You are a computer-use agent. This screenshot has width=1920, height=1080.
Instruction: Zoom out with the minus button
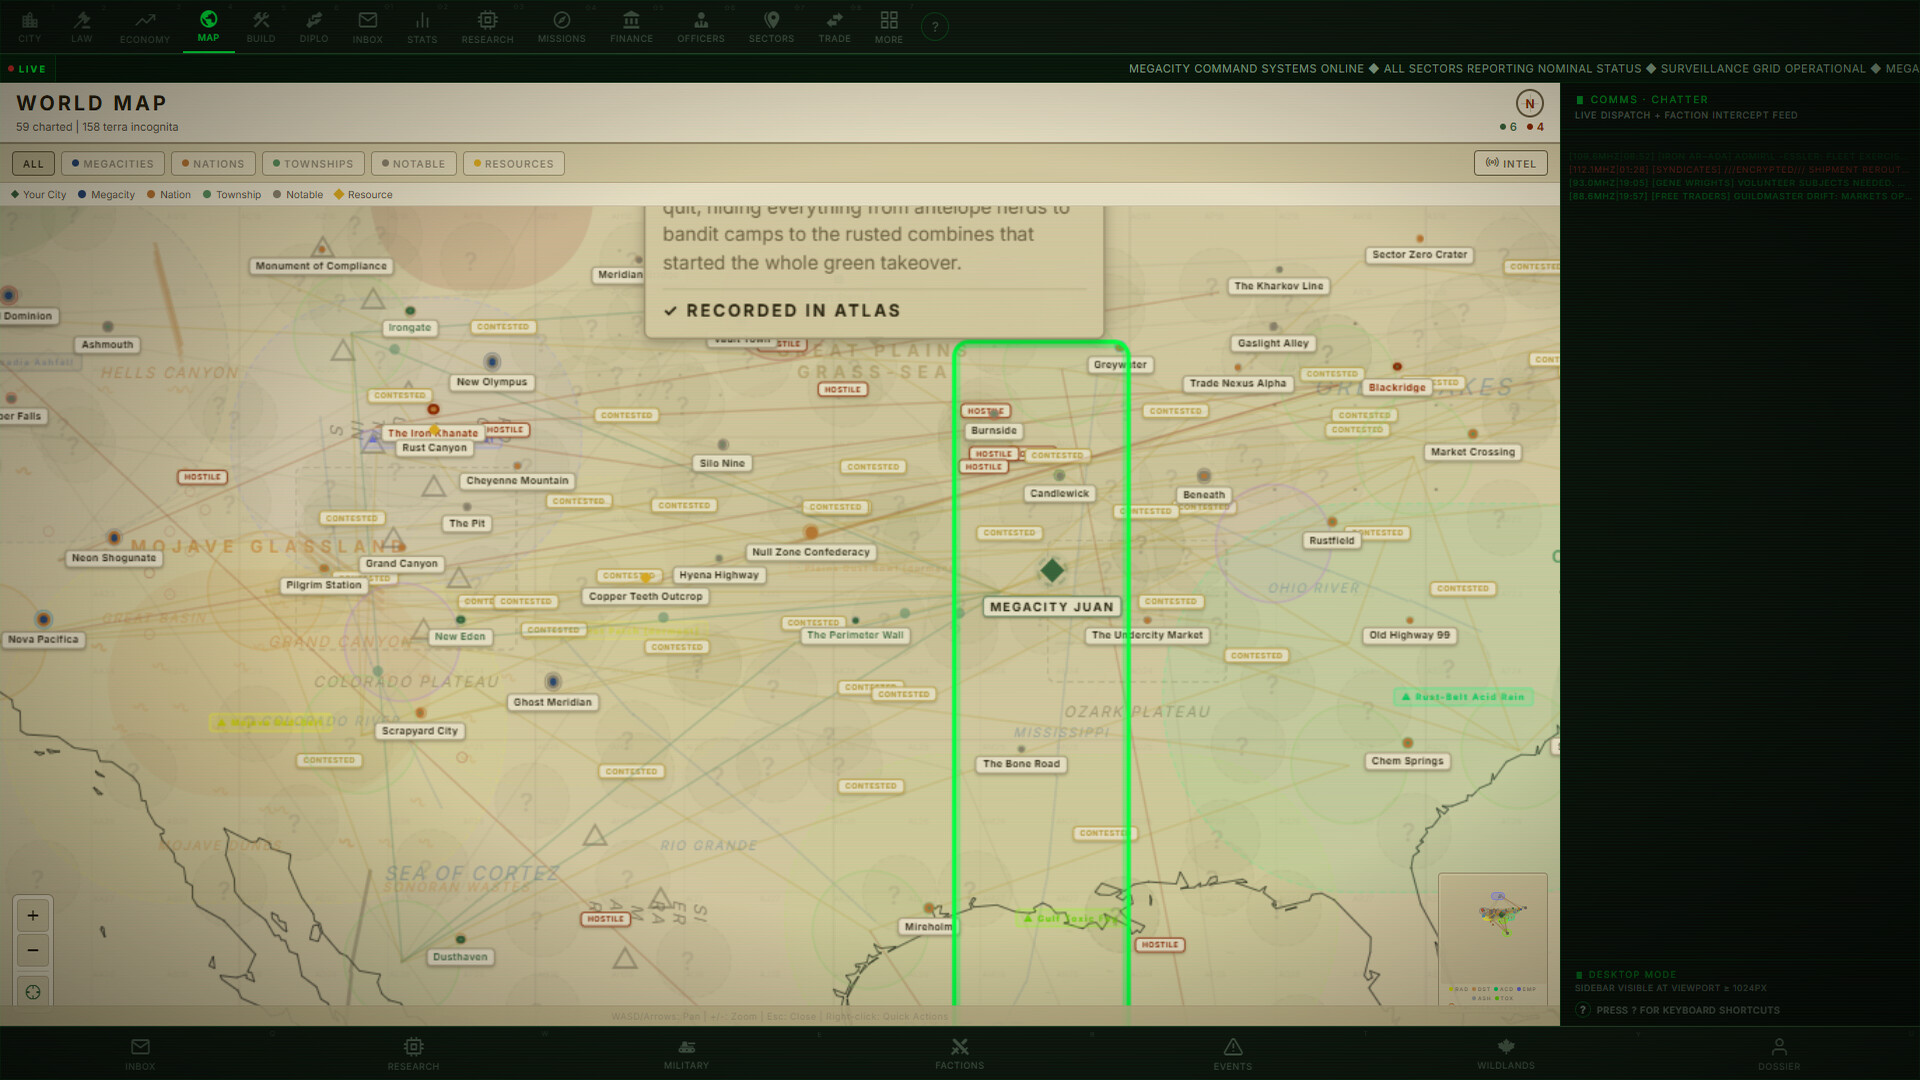coord(33,950)
